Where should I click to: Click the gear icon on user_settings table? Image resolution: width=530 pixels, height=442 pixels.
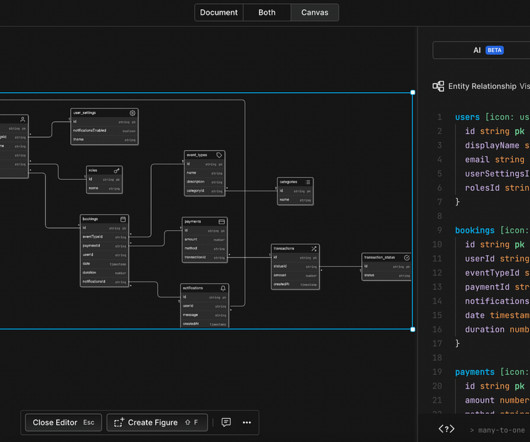pyautogui.click(x=132, y=113)
